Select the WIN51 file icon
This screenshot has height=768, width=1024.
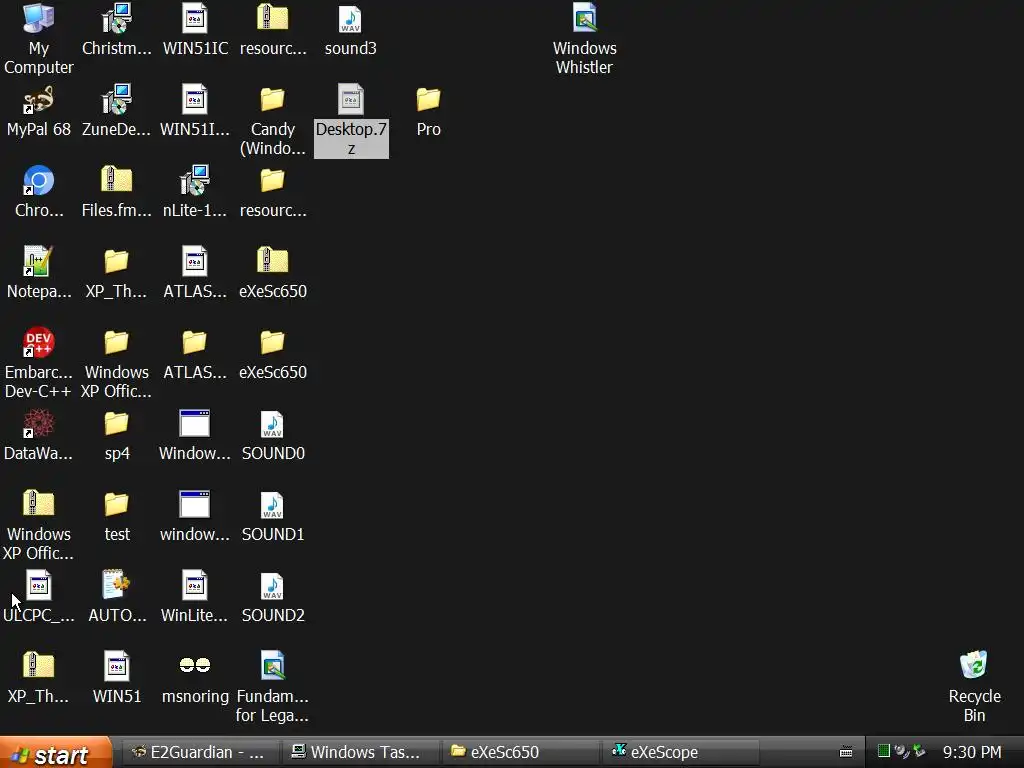point(117,667)
